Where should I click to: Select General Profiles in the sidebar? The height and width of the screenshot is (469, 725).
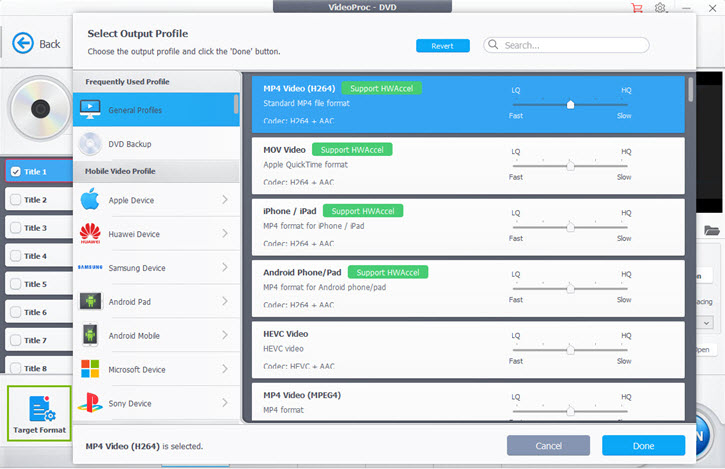[135, 110]
